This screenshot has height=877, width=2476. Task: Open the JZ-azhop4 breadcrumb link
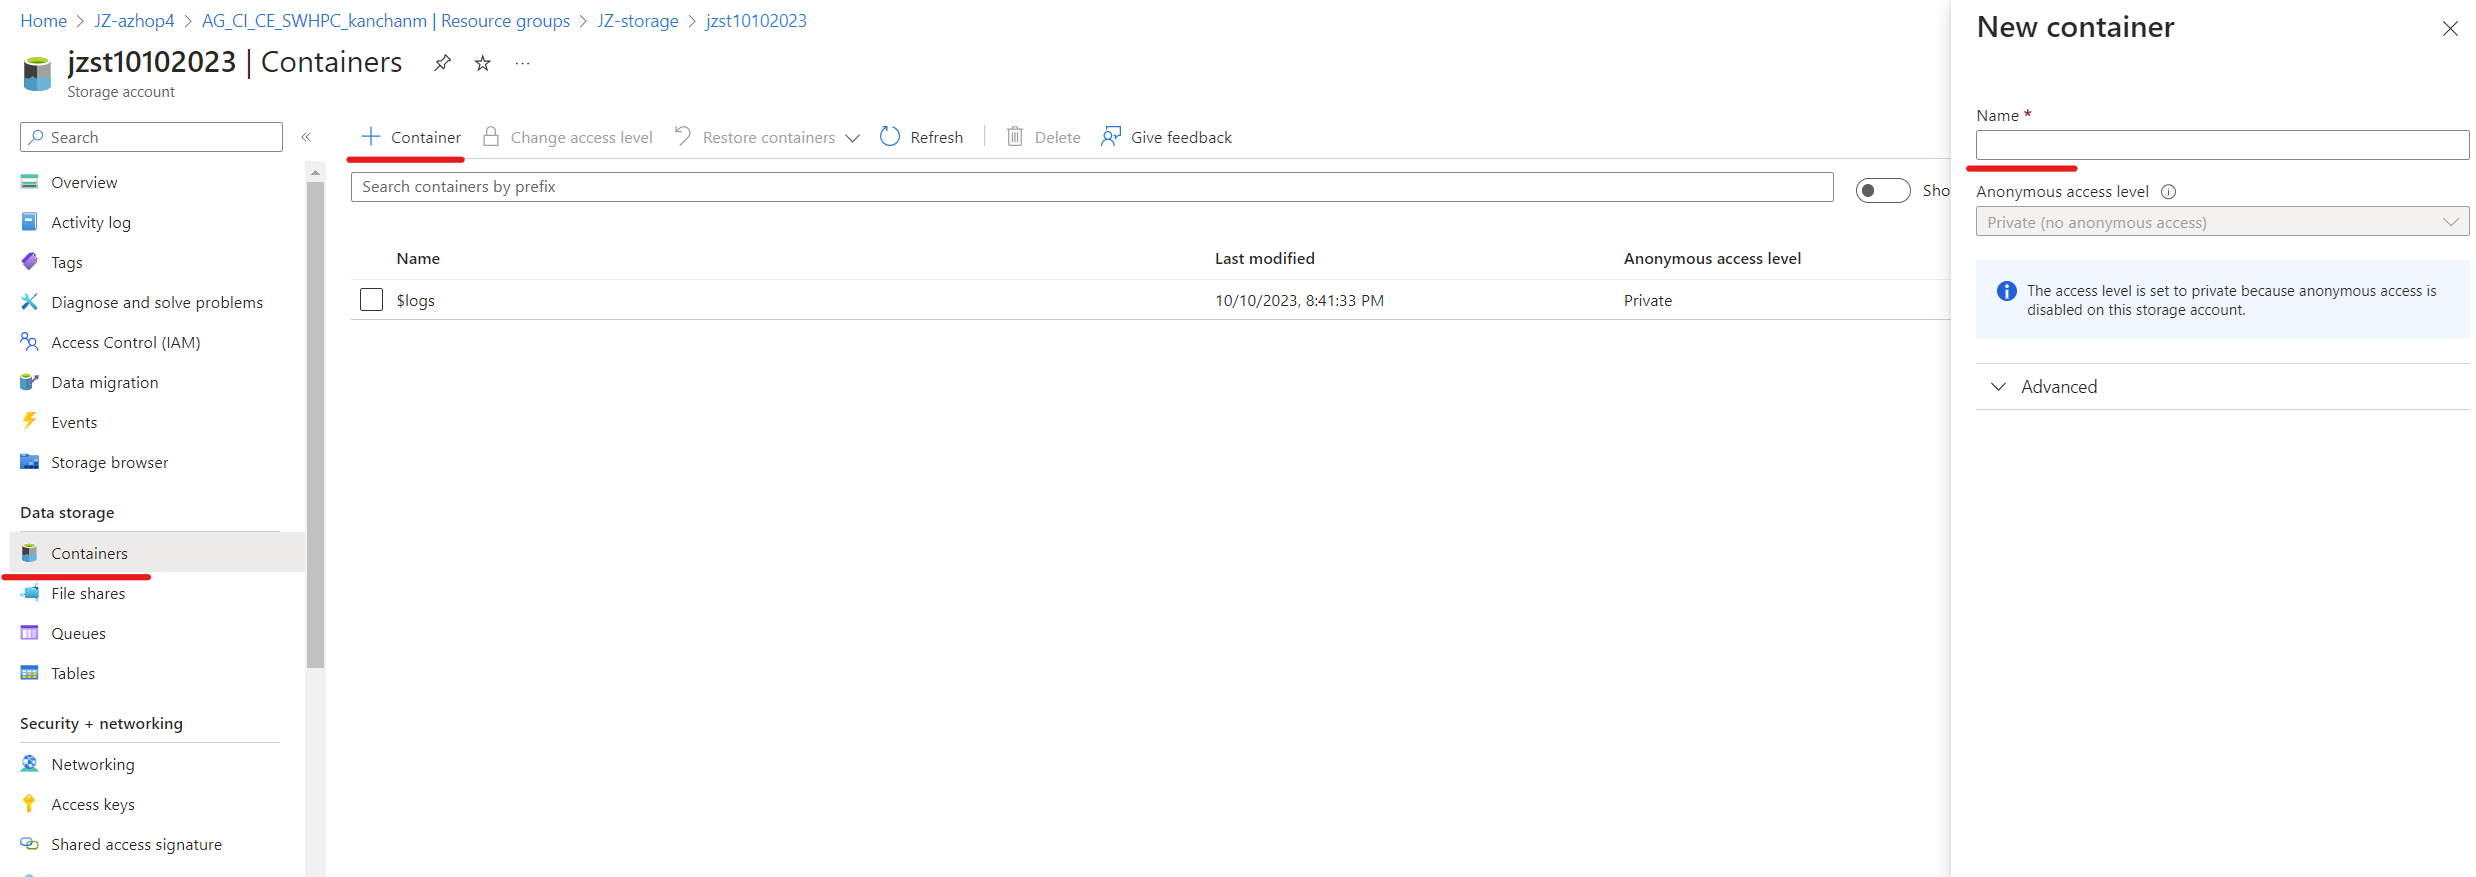tap(134, 21)
